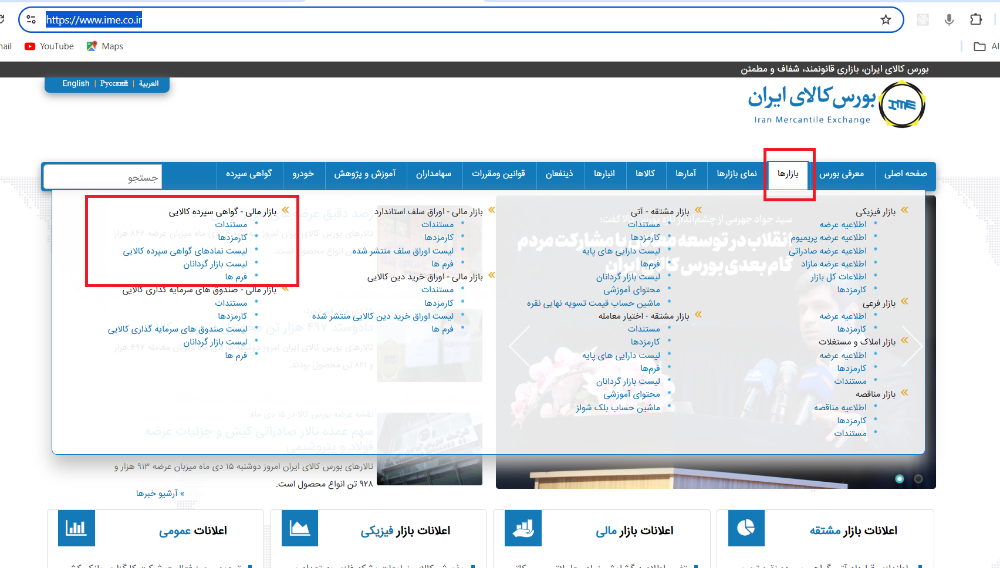This screenshot has width=1000, height=568.
Task: Open اعلانات عمومی card title
Action: click(x=193, y=530)
